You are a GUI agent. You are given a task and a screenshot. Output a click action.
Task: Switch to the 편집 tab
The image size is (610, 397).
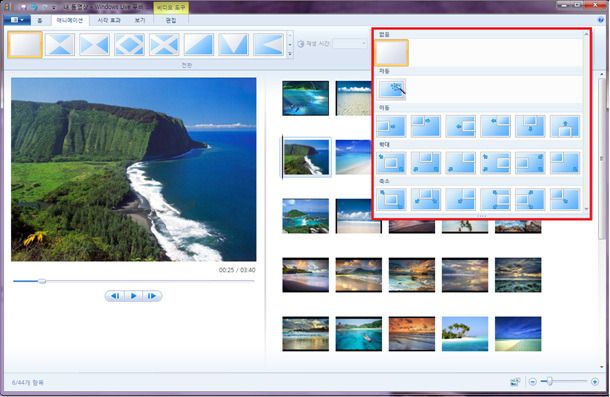[x=171, y=20]
